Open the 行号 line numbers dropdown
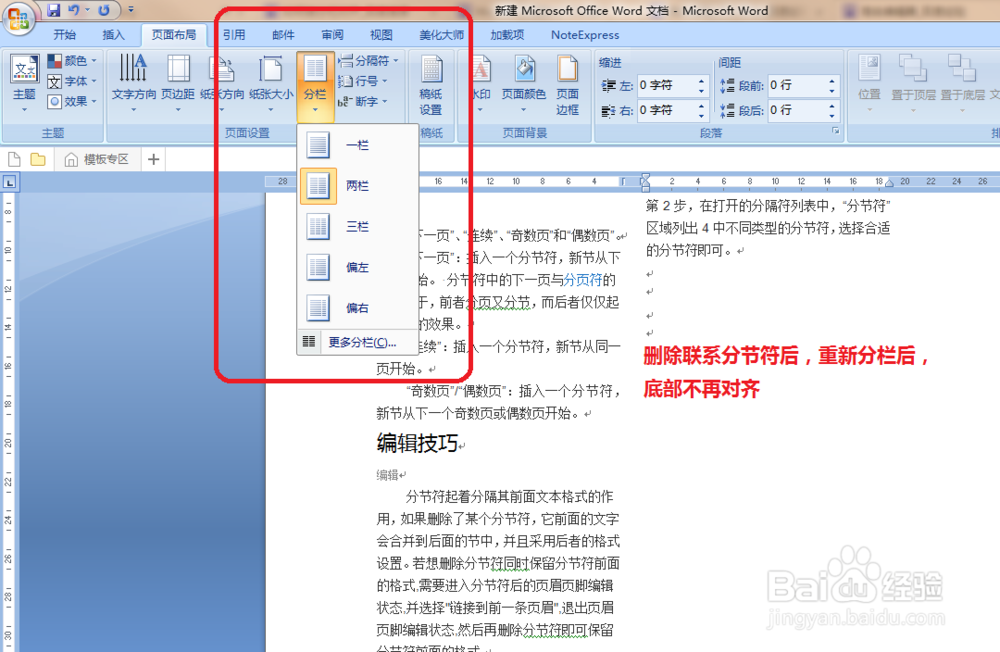The image size is (1000, 652). click(x=362, y=81)
